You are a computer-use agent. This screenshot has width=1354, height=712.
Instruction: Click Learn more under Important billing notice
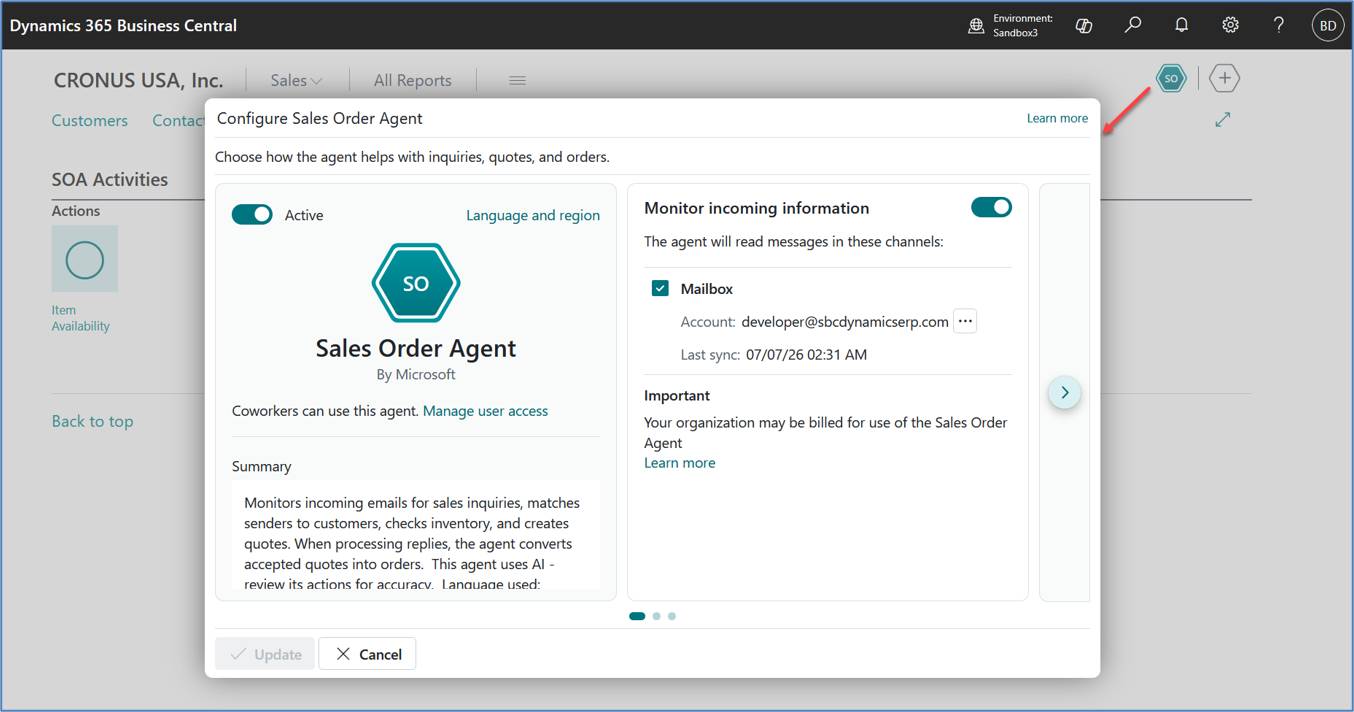coord(680,462)
